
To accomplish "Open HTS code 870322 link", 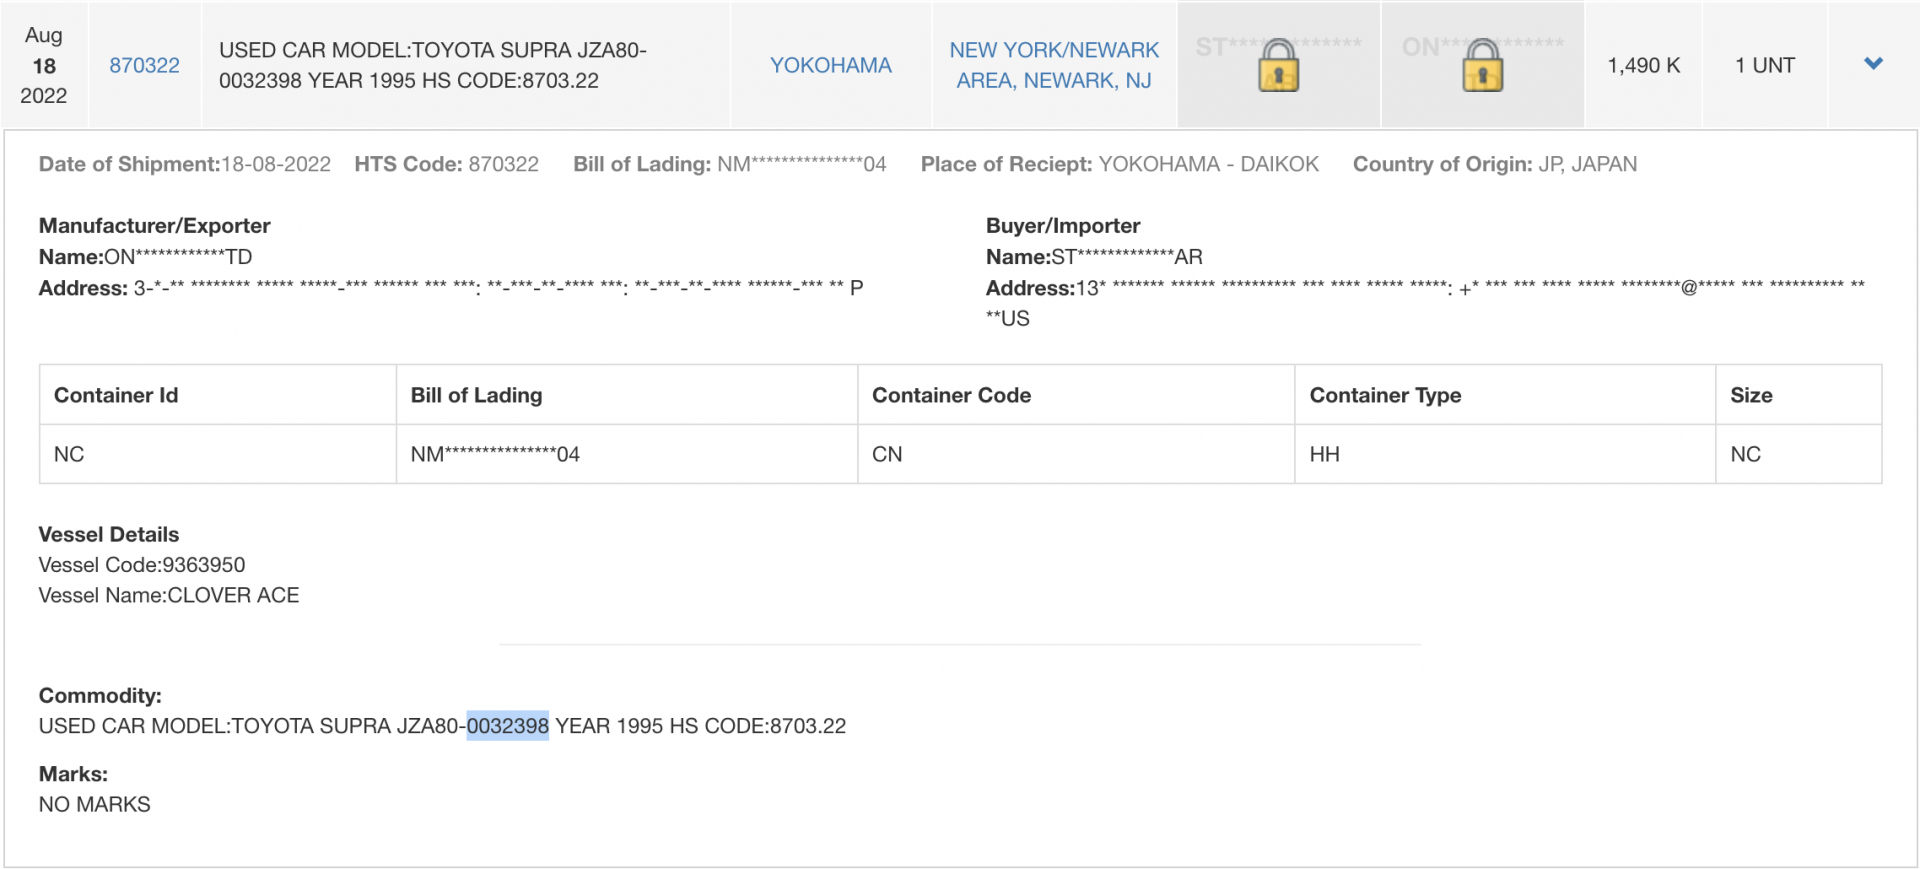I will click(144, 65).
